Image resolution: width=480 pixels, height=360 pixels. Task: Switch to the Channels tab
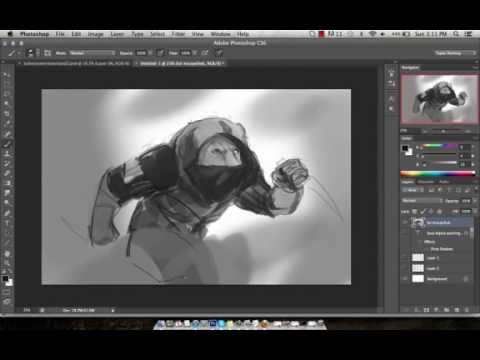click(x=426, y=182)
